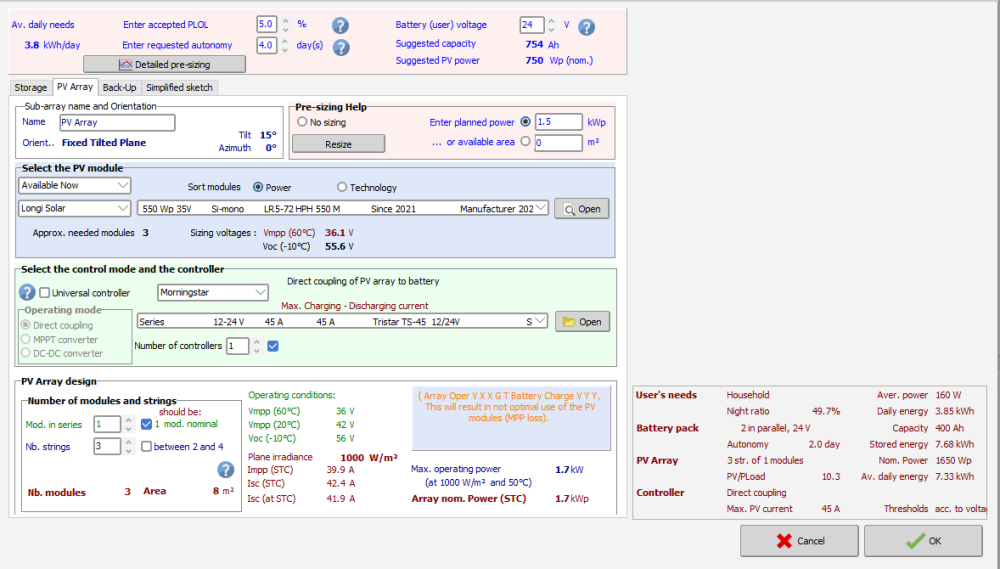Click the PV Array name input field

(117, 122)
